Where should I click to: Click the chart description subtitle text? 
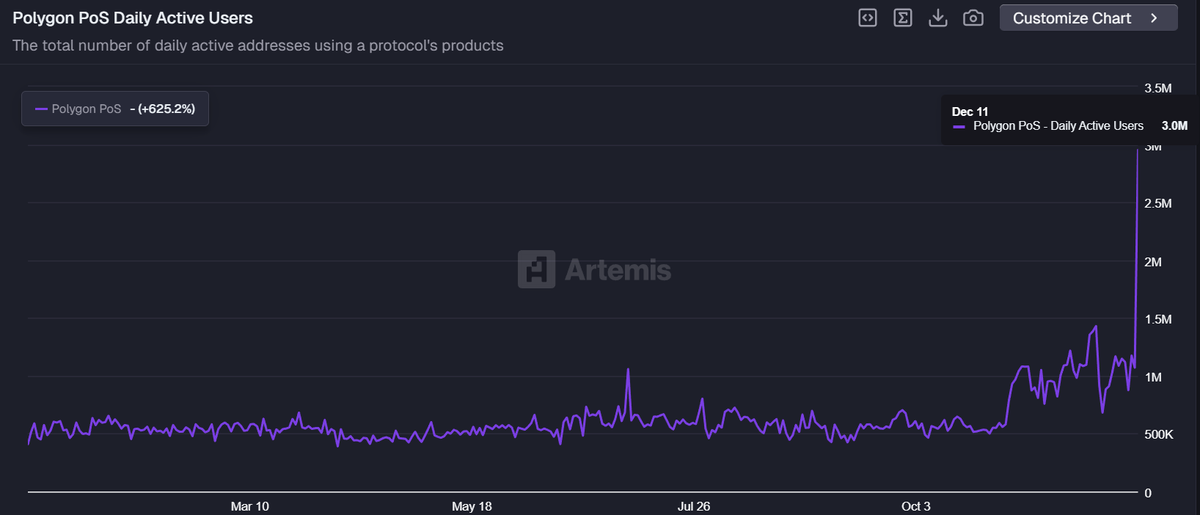[x=257, y=45]
